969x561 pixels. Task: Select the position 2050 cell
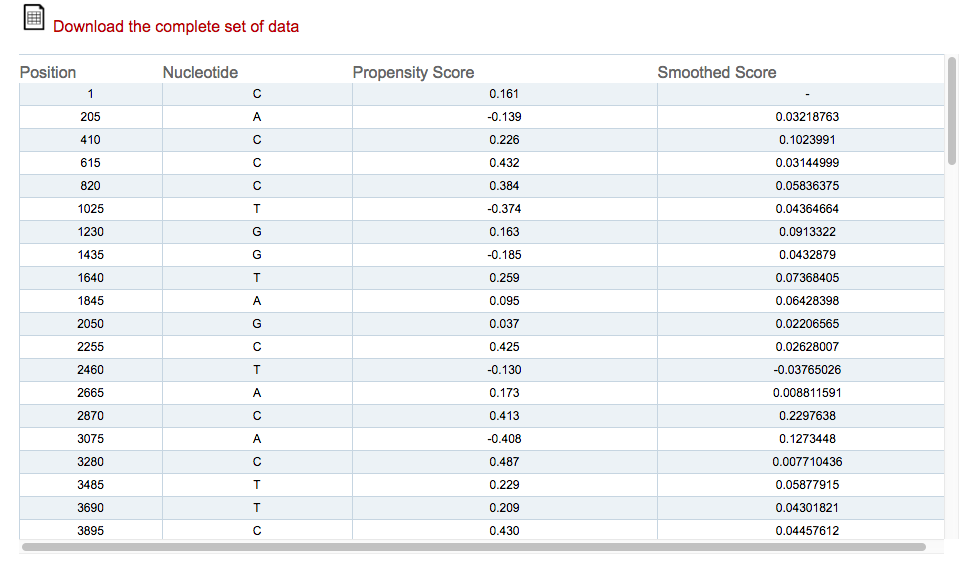point(90,324)
